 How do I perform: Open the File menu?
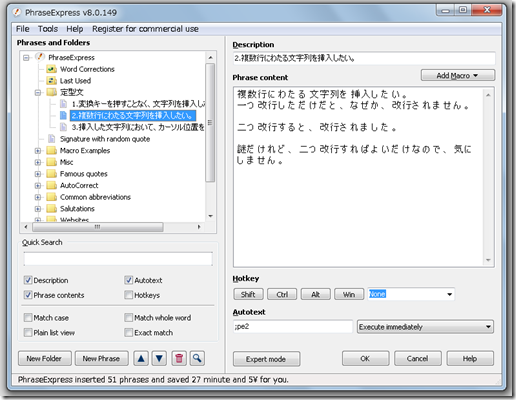(x=23, y=29)
